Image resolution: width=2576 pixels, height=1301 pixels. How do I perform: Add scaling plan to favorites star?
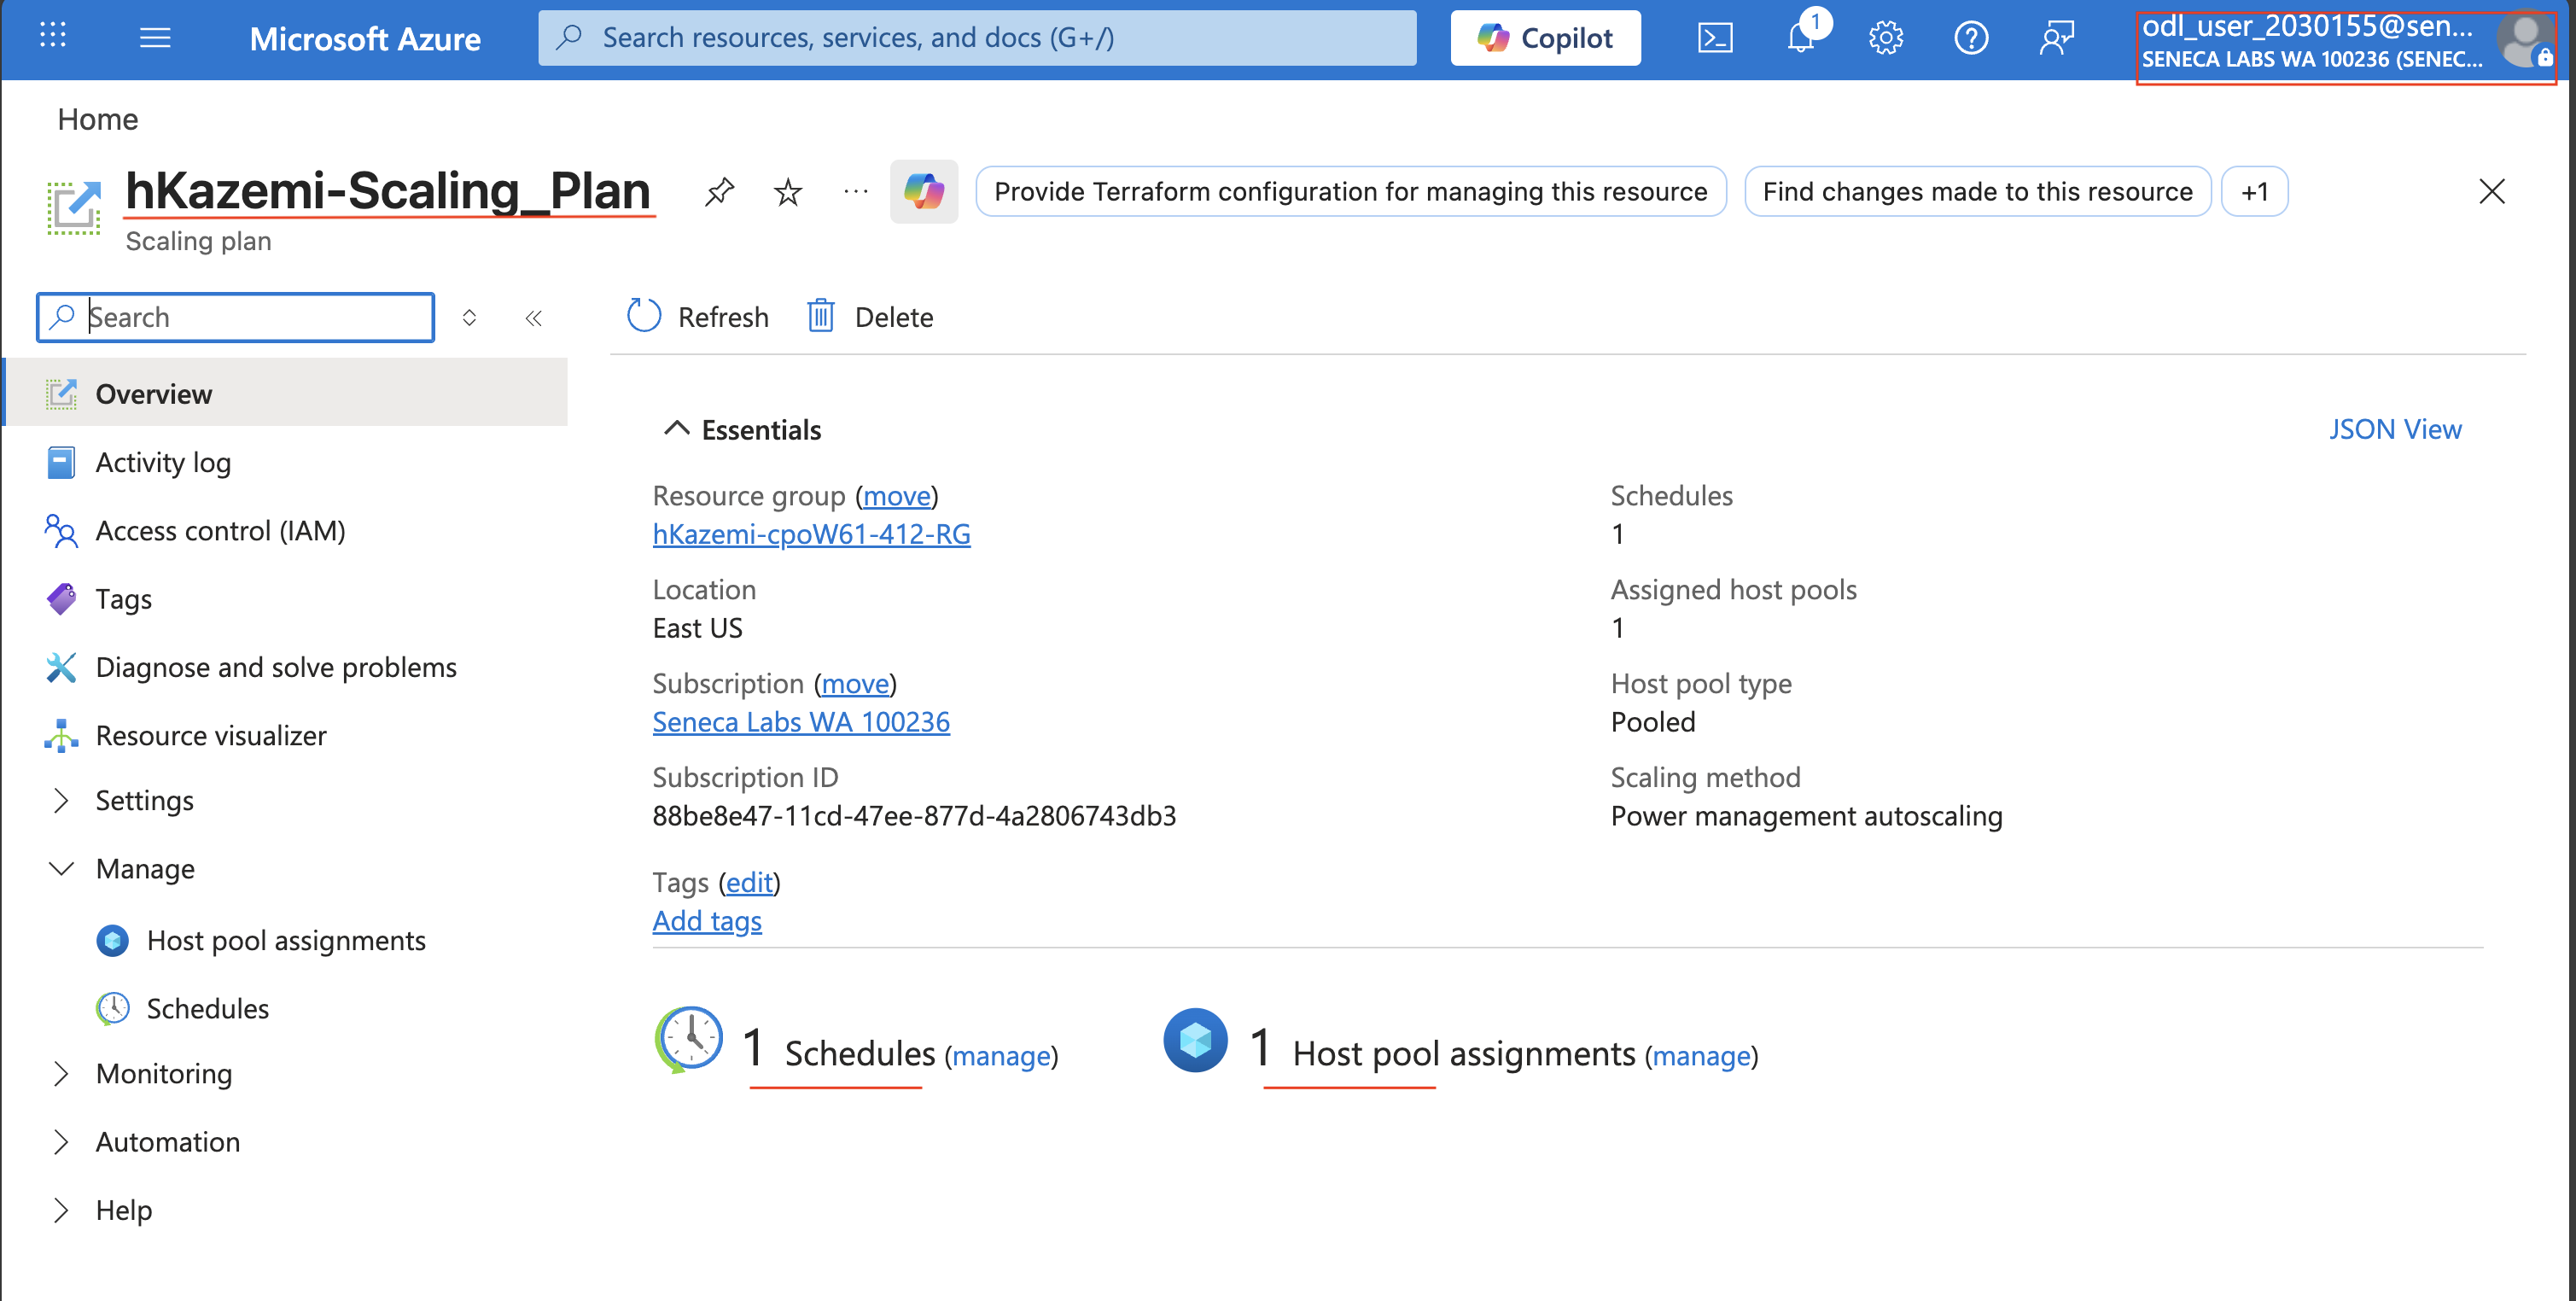click(x=788, y=191)
